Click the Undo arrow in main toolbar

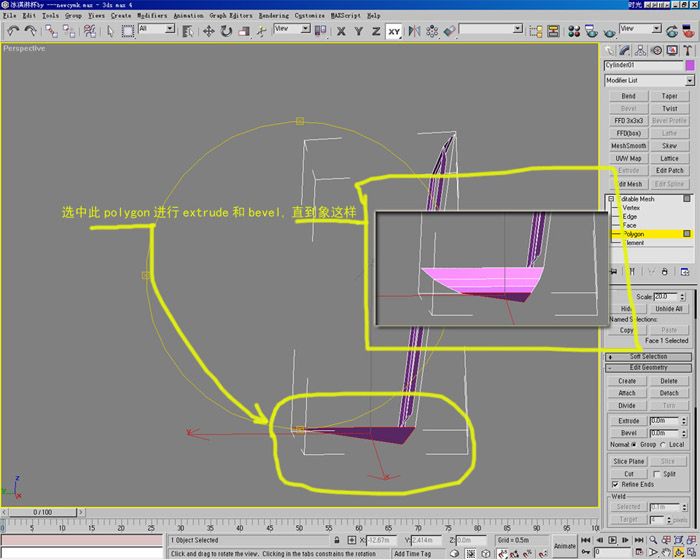(x=13, y=31)
